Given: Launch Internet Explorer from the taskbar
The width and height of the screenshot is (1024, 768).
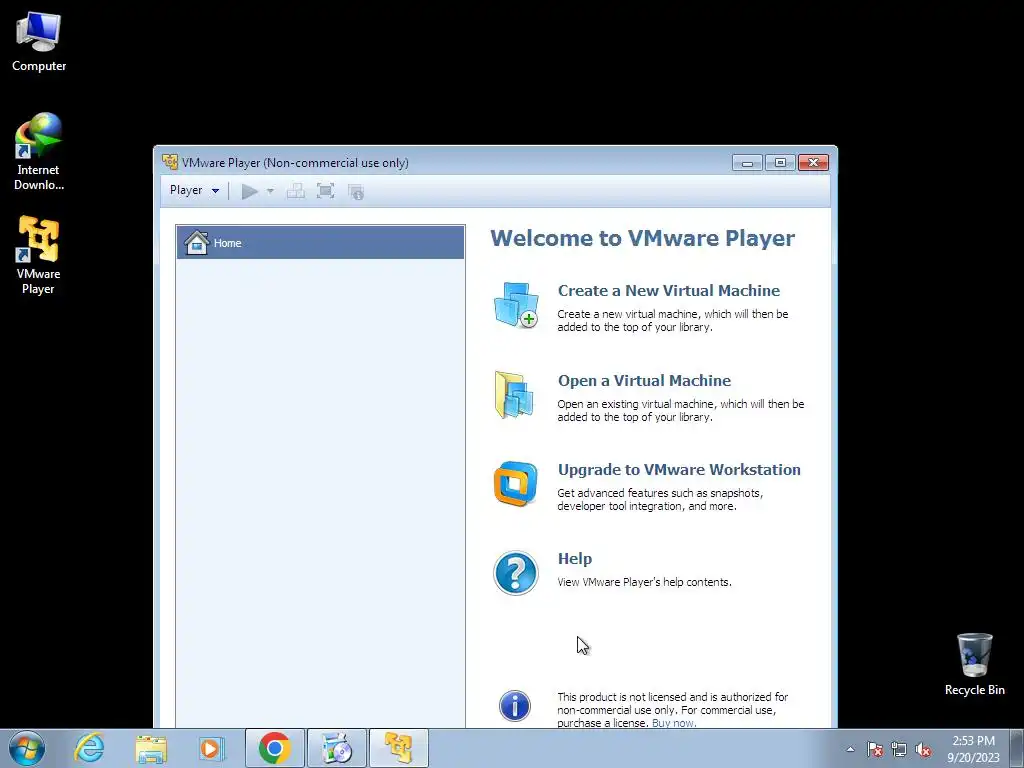Looking at the screenshot, I should pyautogui.click(x=89, y=748).
